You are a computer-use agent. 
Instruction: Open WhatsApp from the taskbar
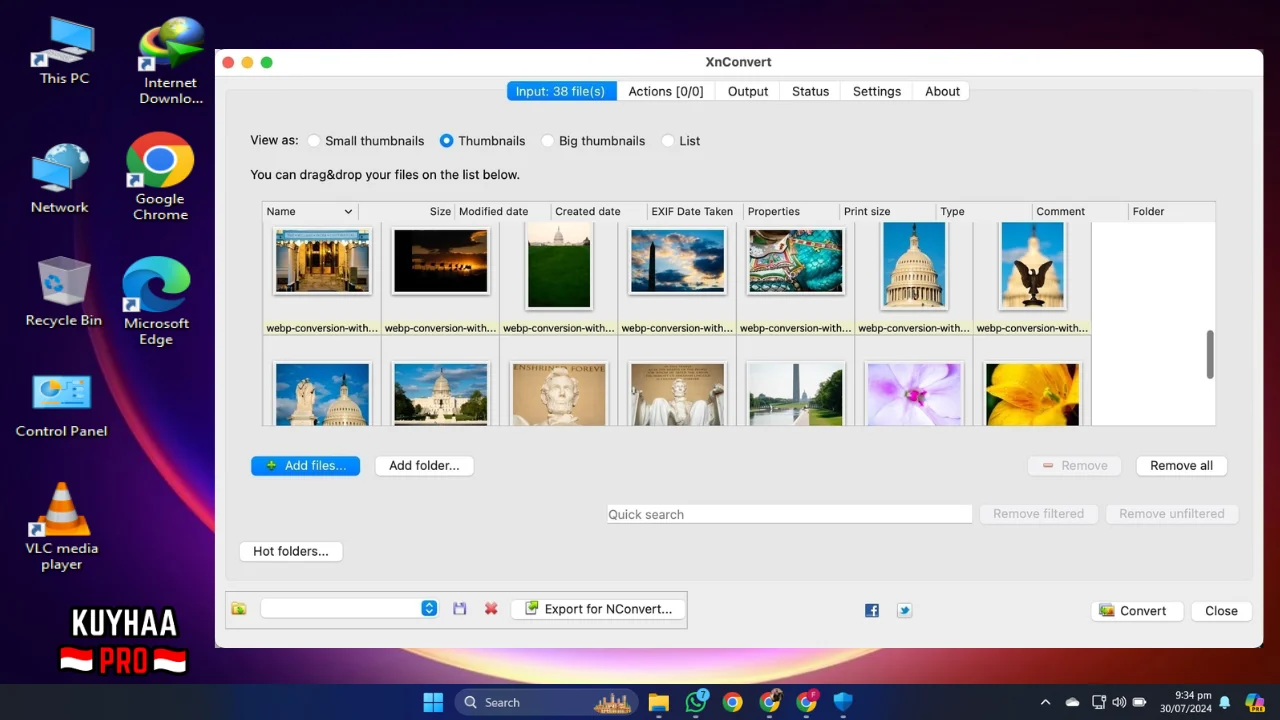696,702
